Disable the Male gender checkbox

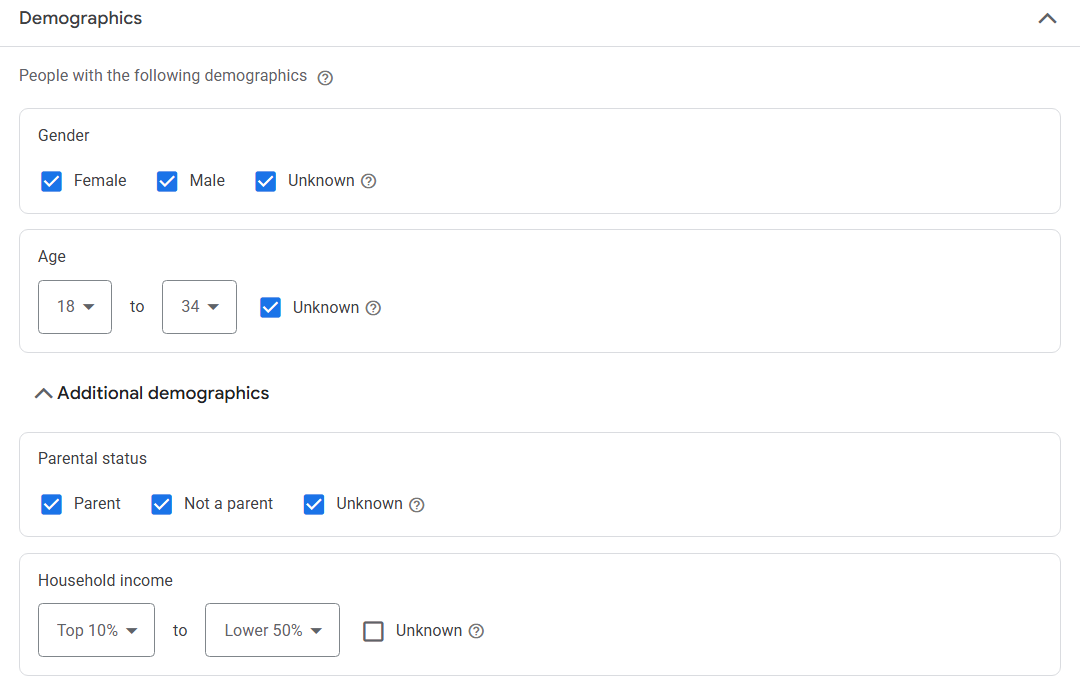point(166,181)
